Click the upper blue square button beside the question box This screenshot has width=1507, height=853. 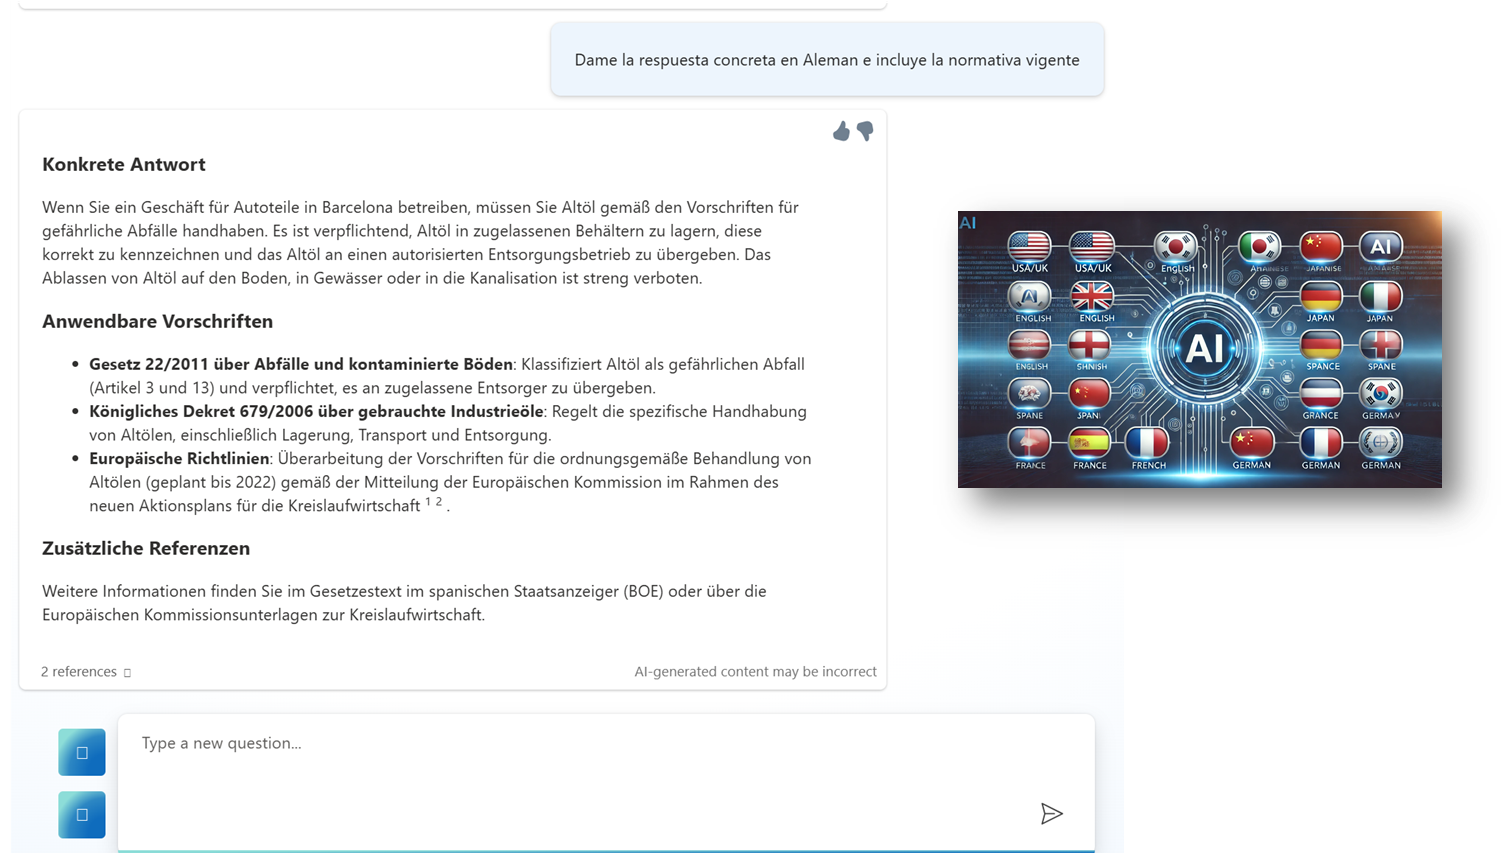[x=82, y=752]
